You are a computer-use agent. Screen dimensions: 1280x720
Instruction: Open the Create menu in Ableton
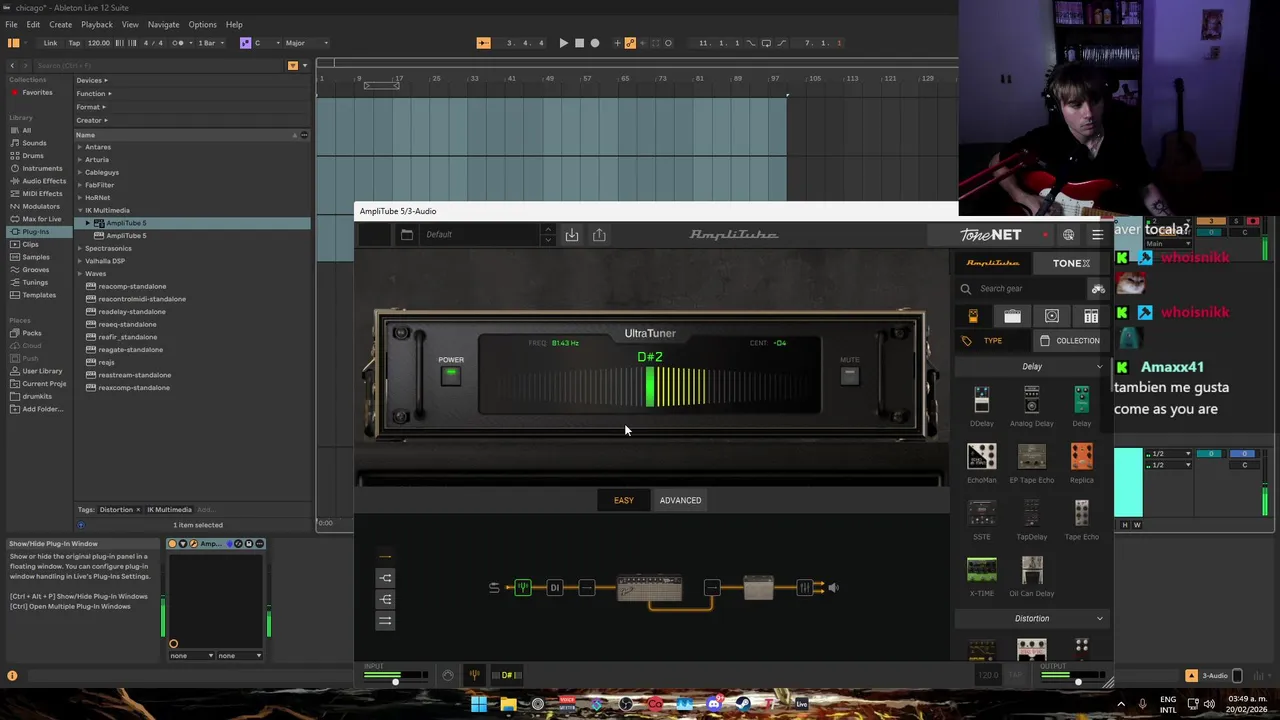pyautogui.click(x=60, y=24)
